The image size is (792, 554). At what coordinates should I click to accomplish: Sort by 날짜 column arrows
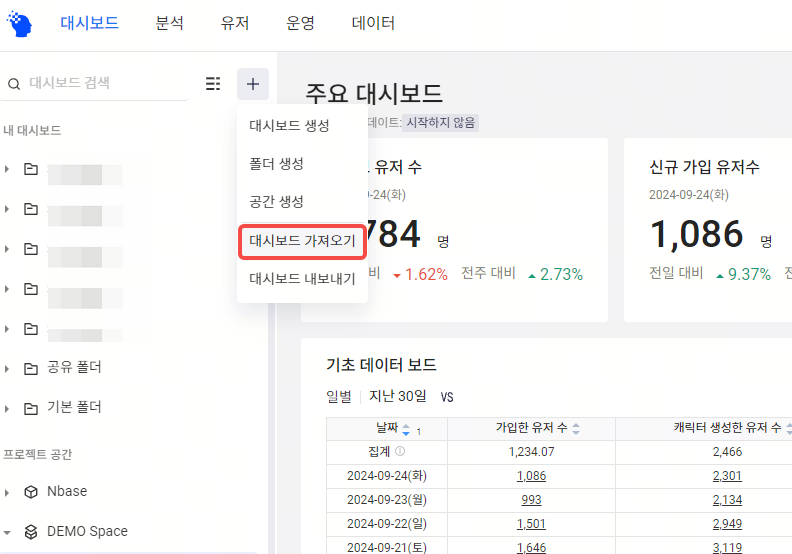coord(406,430)
